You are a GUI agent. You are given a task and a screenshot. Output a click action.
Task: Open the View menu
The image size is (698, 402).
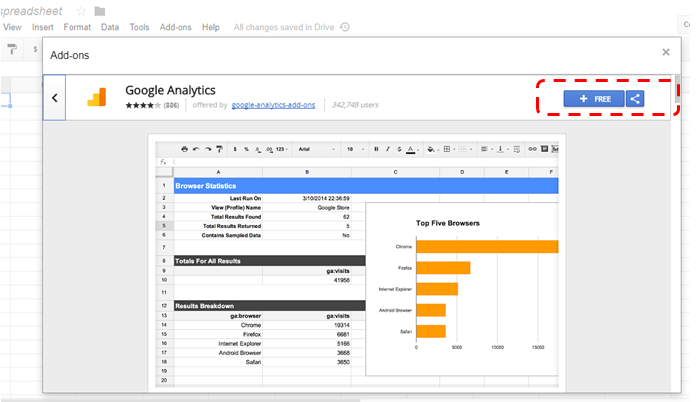[12, 27]
